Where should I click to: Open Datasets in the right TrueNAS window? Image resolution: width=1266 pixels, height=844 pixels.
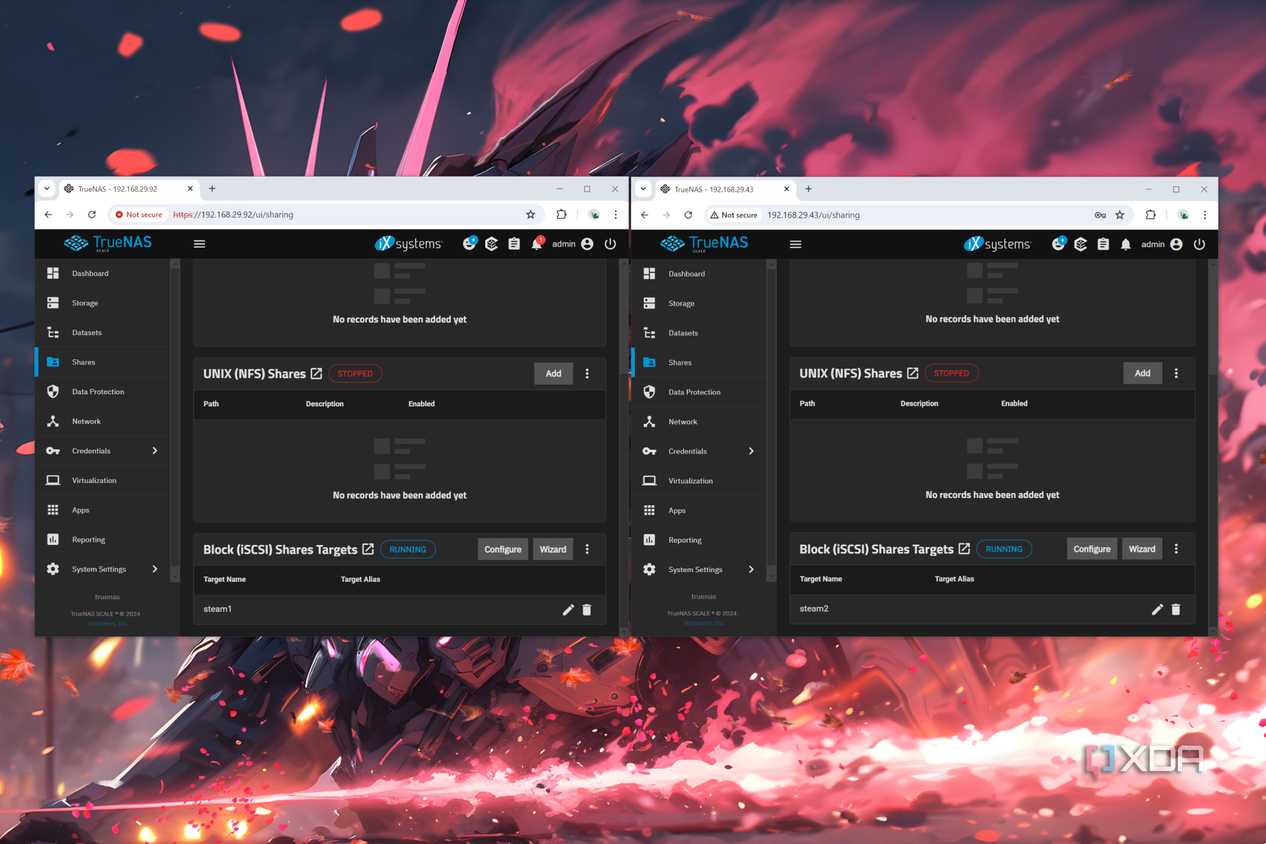tap(683, 333)
